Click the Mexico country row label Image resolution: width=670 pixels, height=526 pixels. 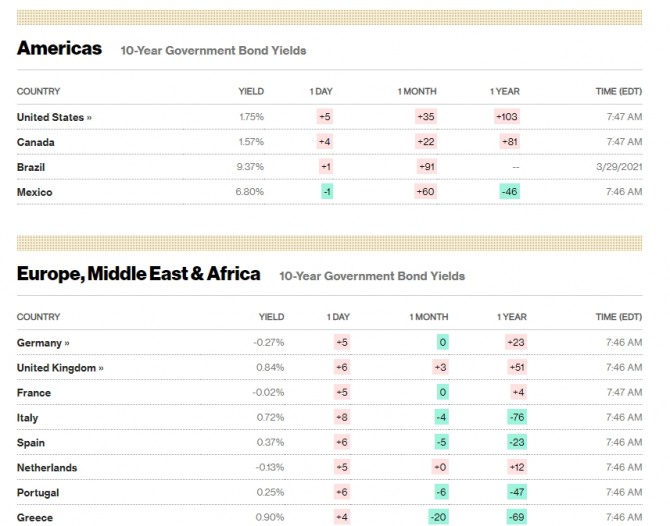click(x=35, y=192)
